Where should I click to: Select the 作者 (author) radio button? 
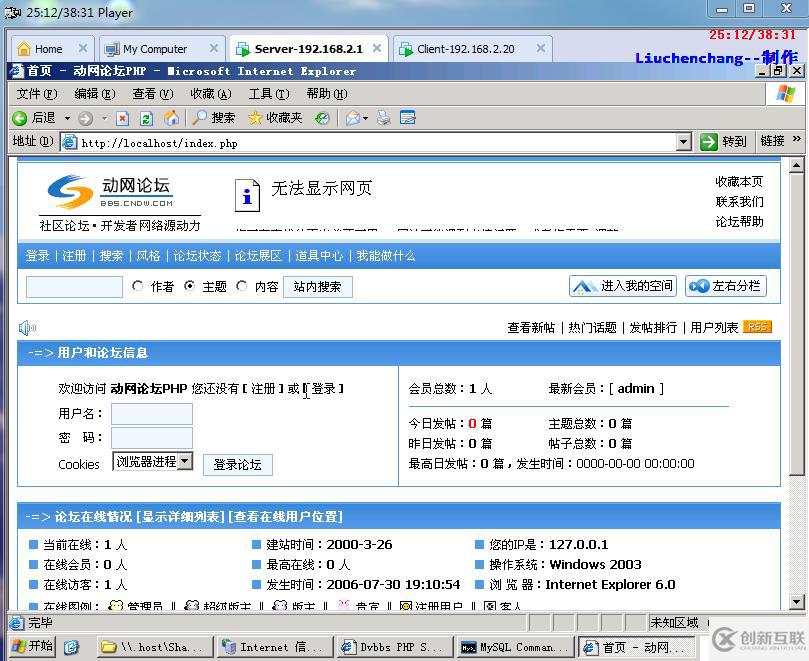(x=137, y=285)
